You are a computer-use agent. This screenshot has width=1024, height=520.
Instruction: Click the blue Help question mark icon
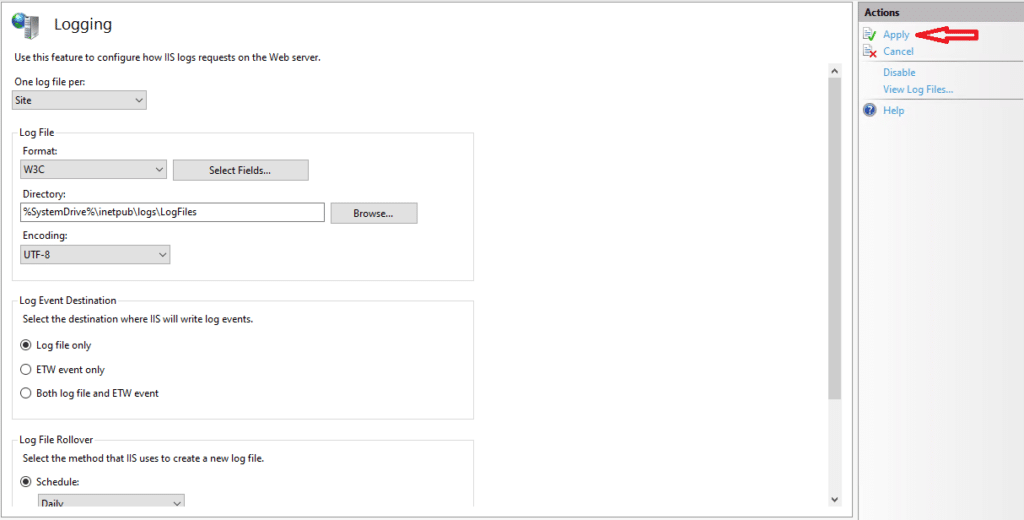pos(869,110)
